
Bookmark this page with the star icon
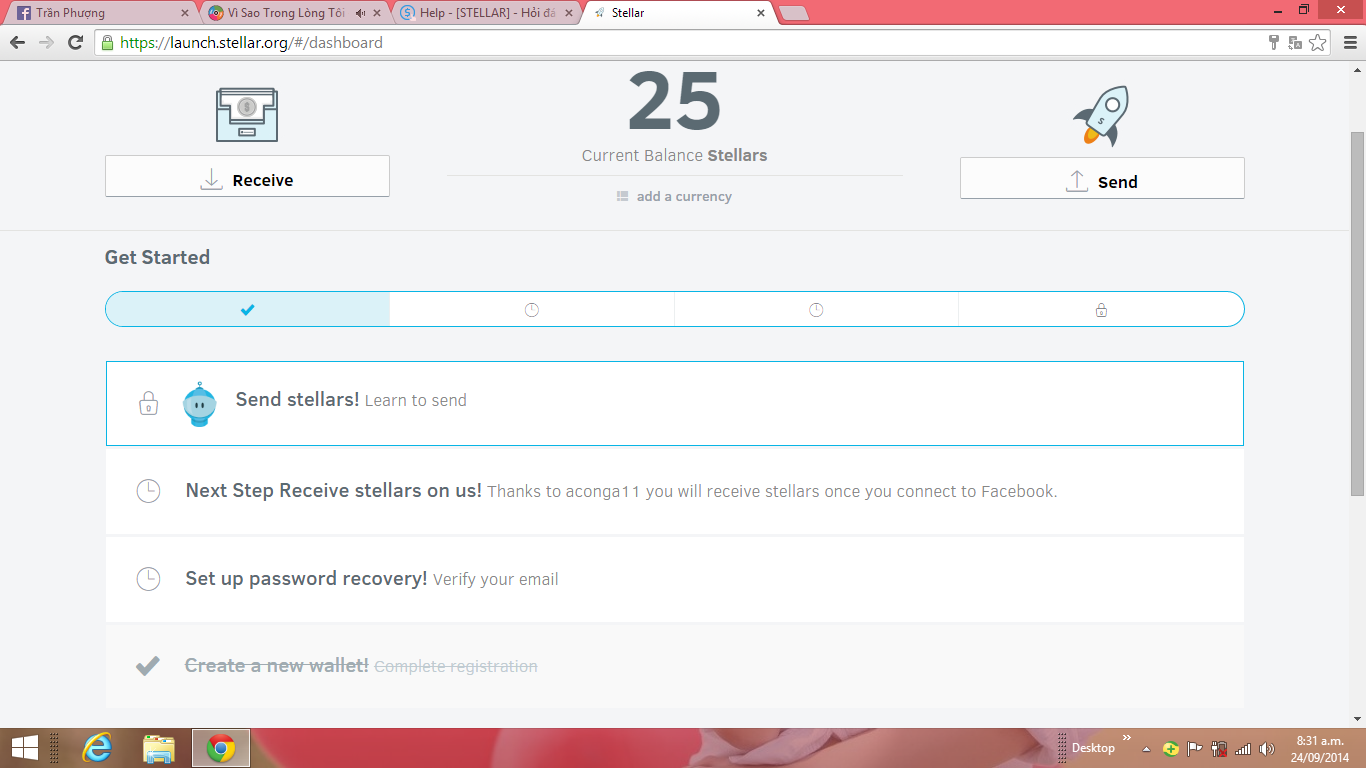pos(1318,42)
